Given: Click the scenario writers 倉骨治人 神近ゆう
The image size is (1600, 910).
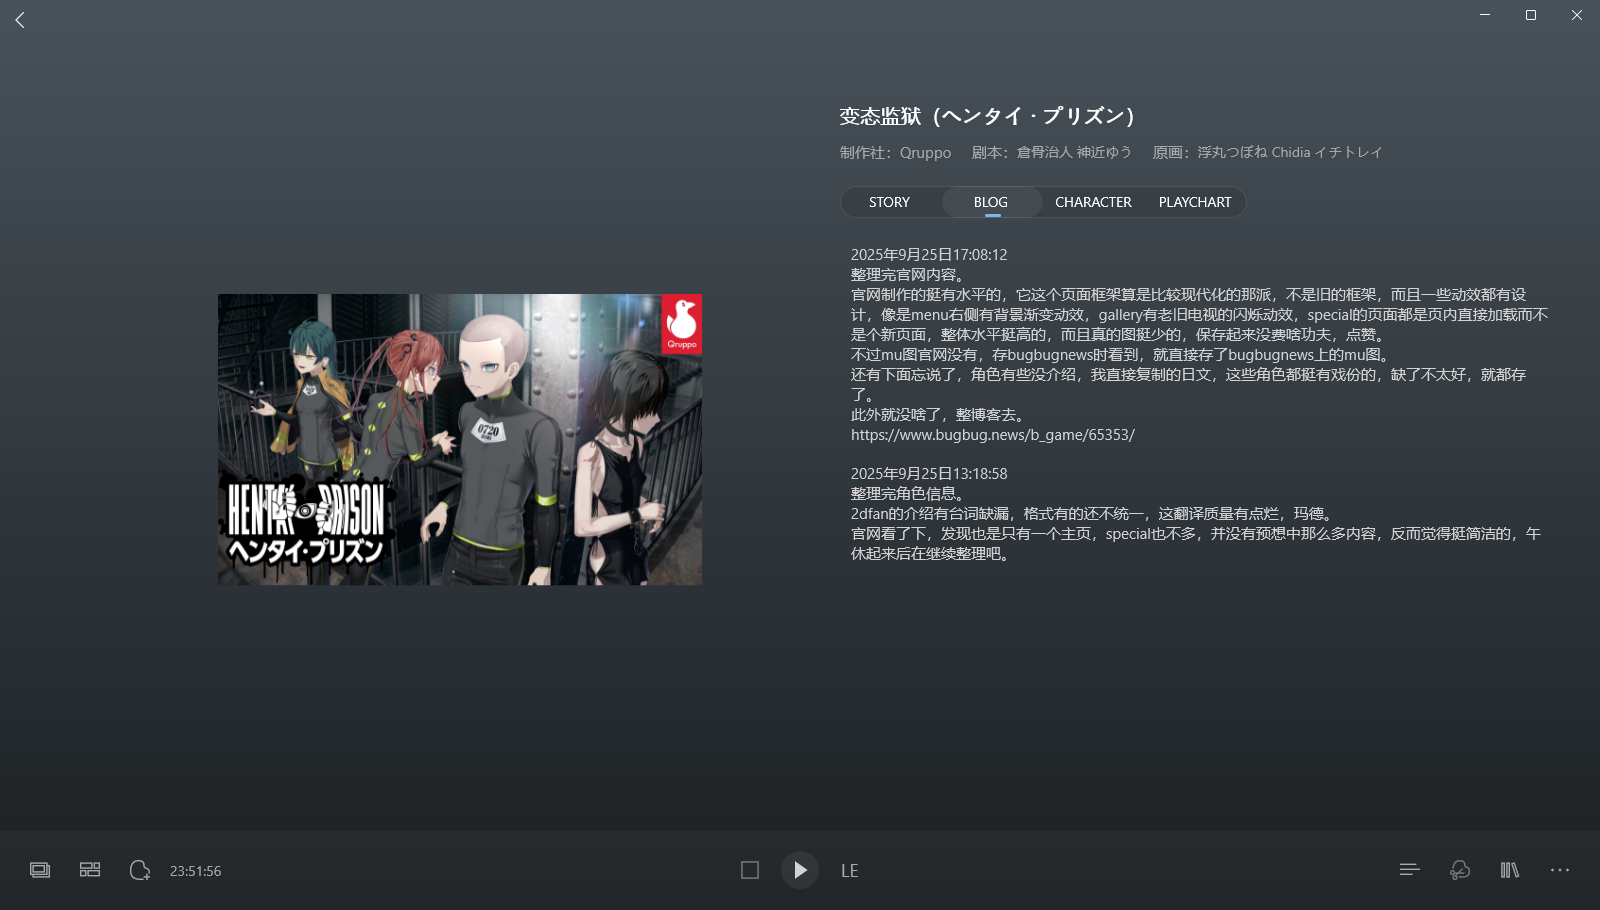Looking at the screenshot, I should (1074, 152).
